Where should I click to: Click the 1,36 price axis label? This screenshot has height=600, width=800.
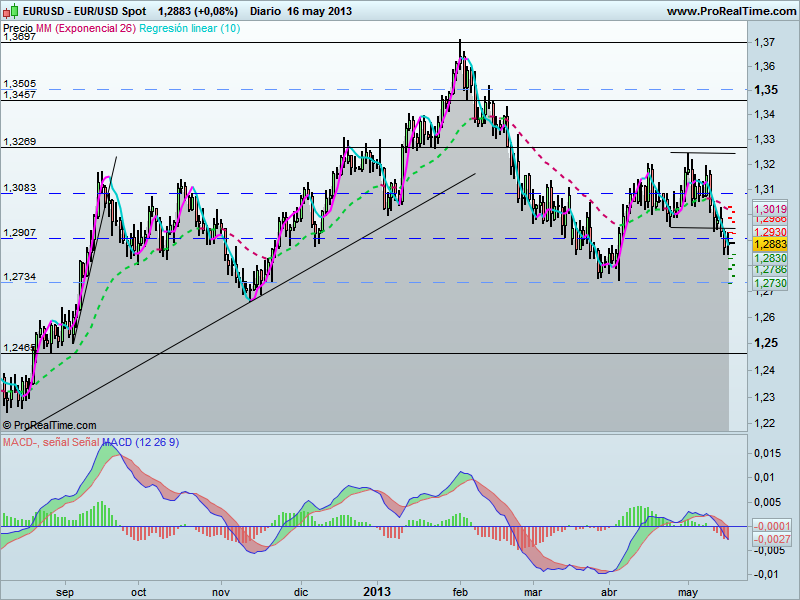pyautogui.click(x=765, y=66)
